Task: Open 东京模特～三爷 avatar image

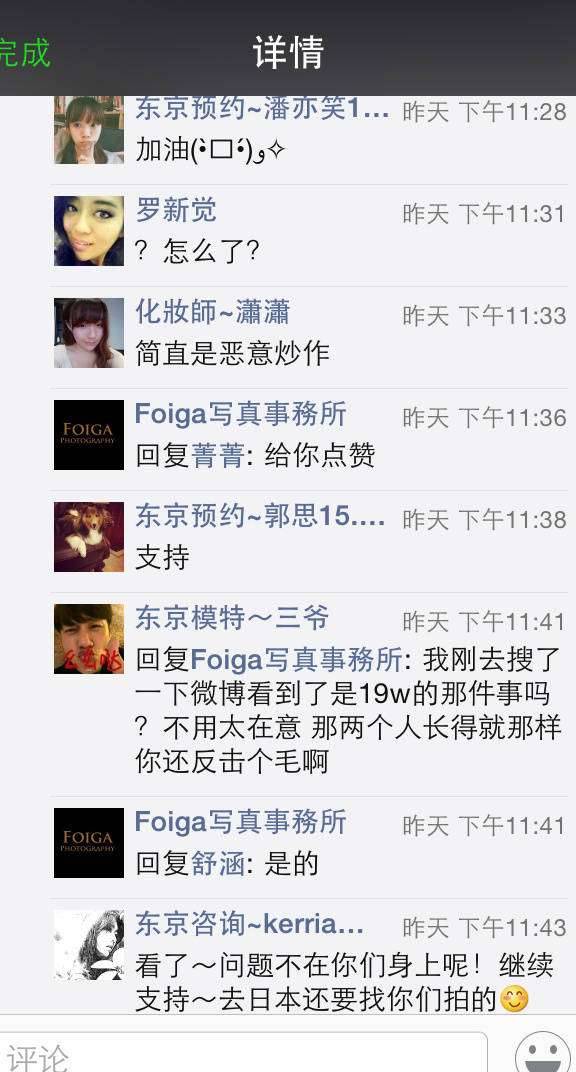Action: (x=89, y=639)
